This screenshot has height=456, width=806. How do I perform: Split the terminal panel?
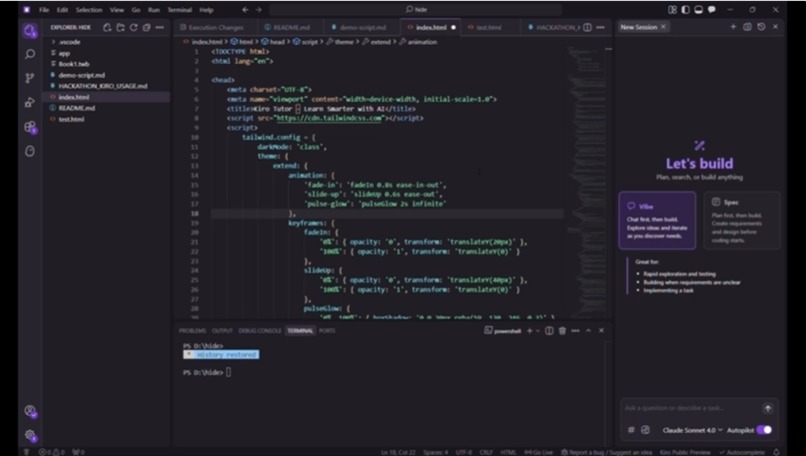pos(549,331)
